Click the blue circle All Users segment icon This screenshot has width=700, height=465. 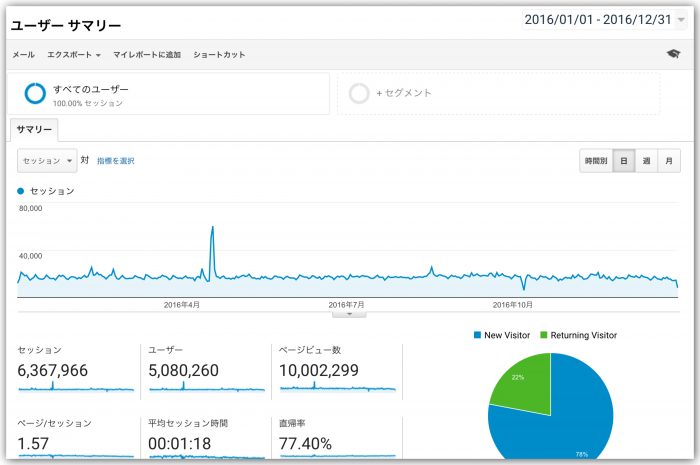[x=35, y=93]
